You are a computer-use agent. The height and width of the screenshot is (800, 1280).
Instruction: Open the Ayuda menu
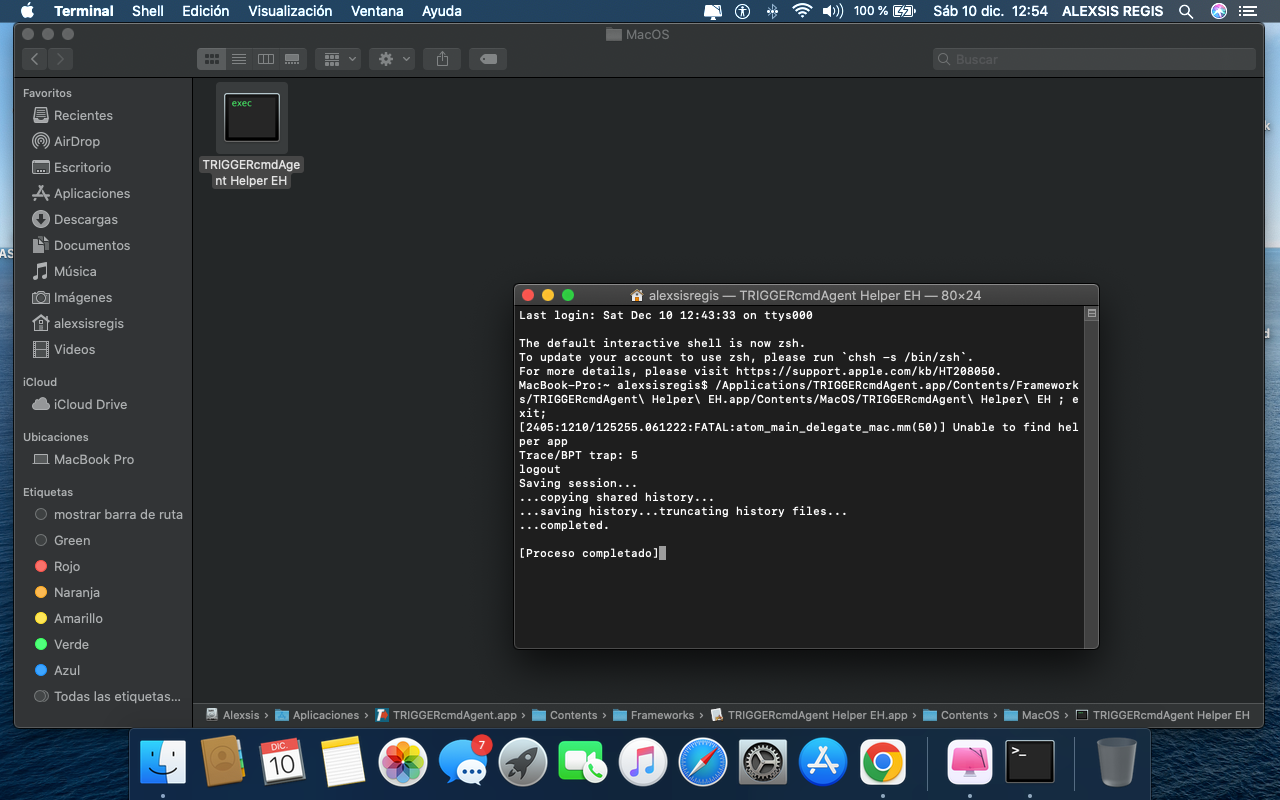(x=442, y=11)
